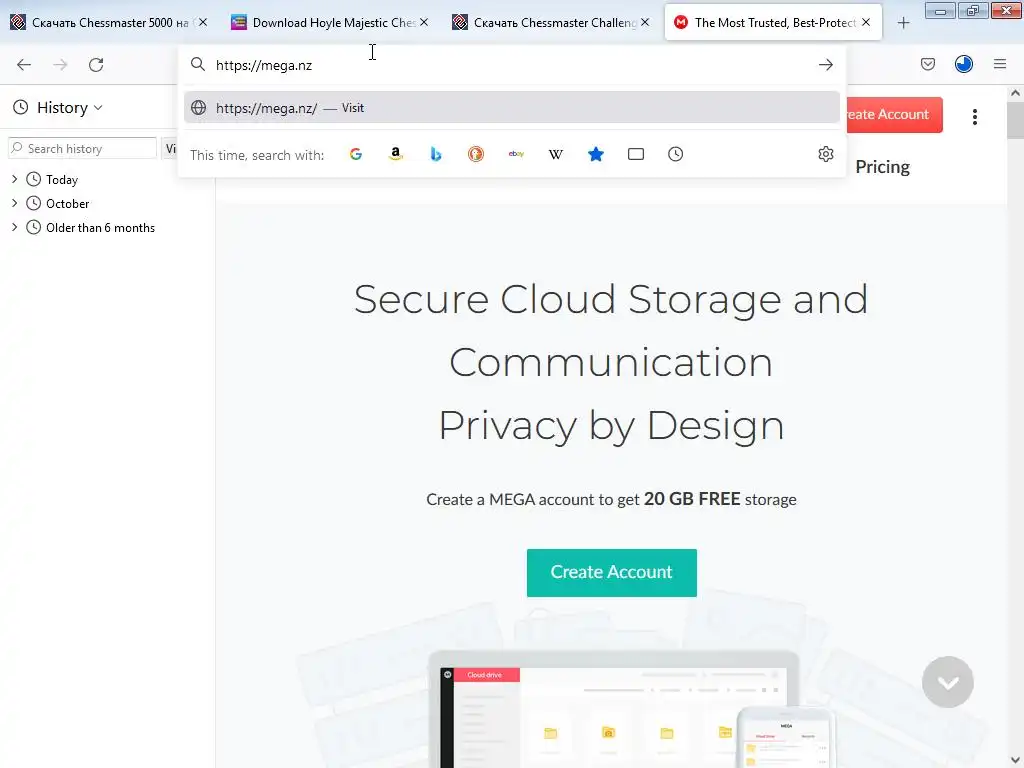Search within History clock icon
This screenshot has height=768, width=1024.
point(675,154)
